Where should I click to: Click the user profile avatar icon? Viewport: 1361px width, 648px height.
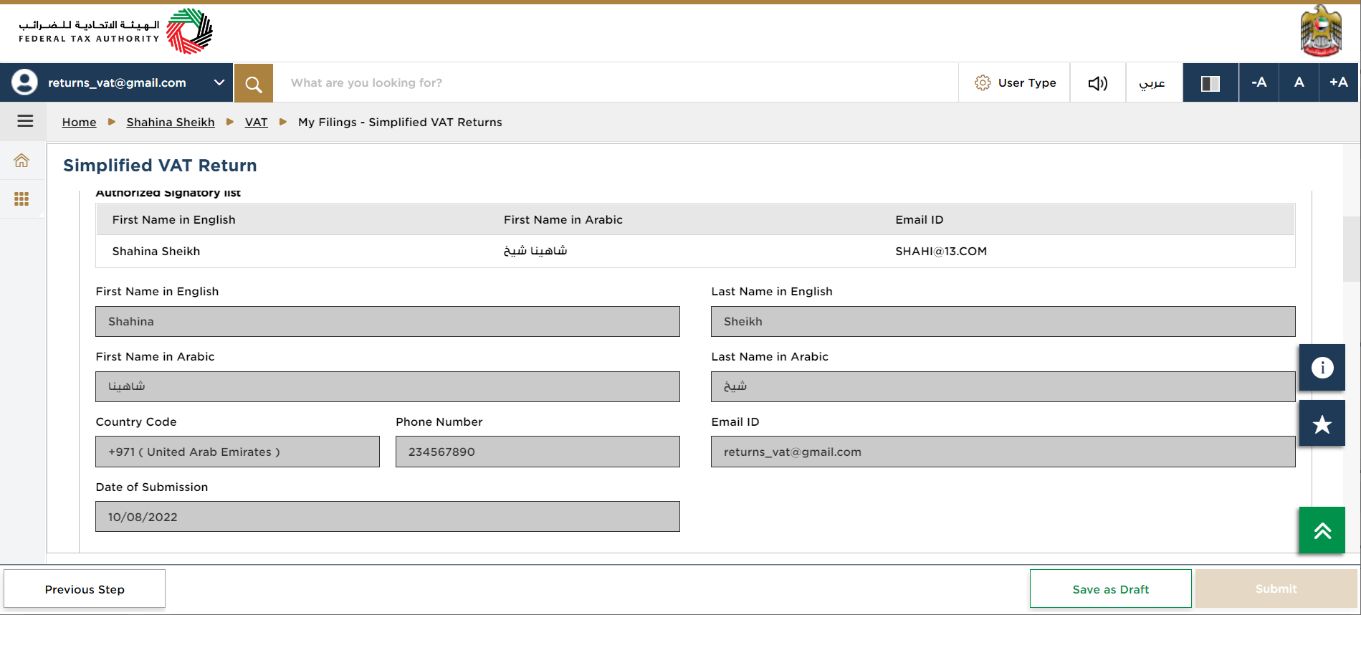(24, 83)
